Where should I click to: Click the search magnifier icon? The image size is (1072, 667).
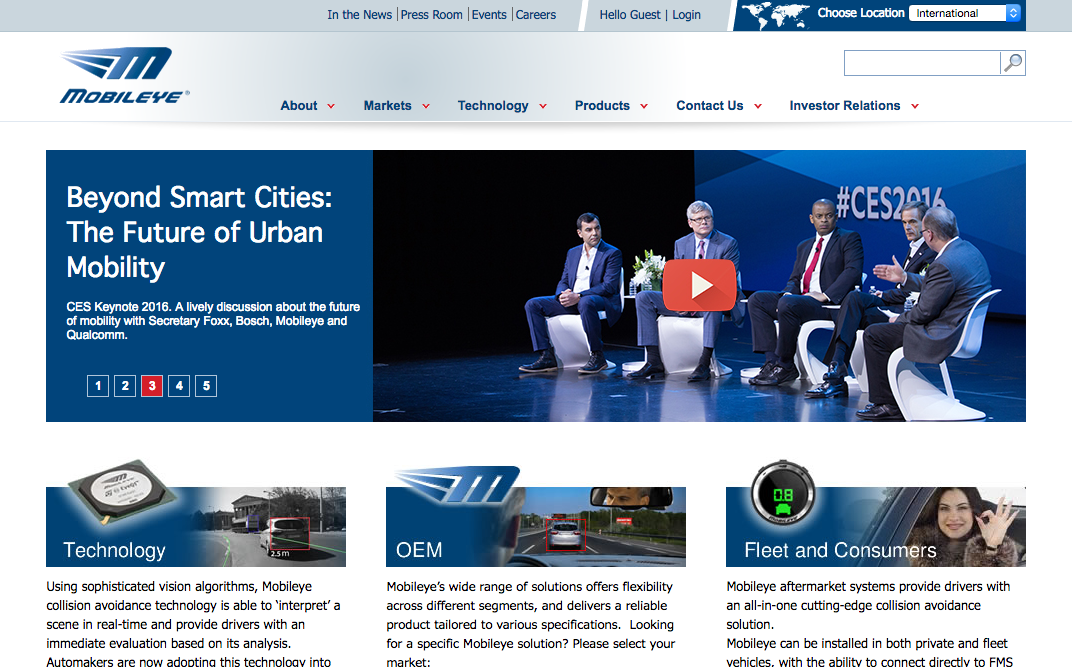coord(1013,63)
